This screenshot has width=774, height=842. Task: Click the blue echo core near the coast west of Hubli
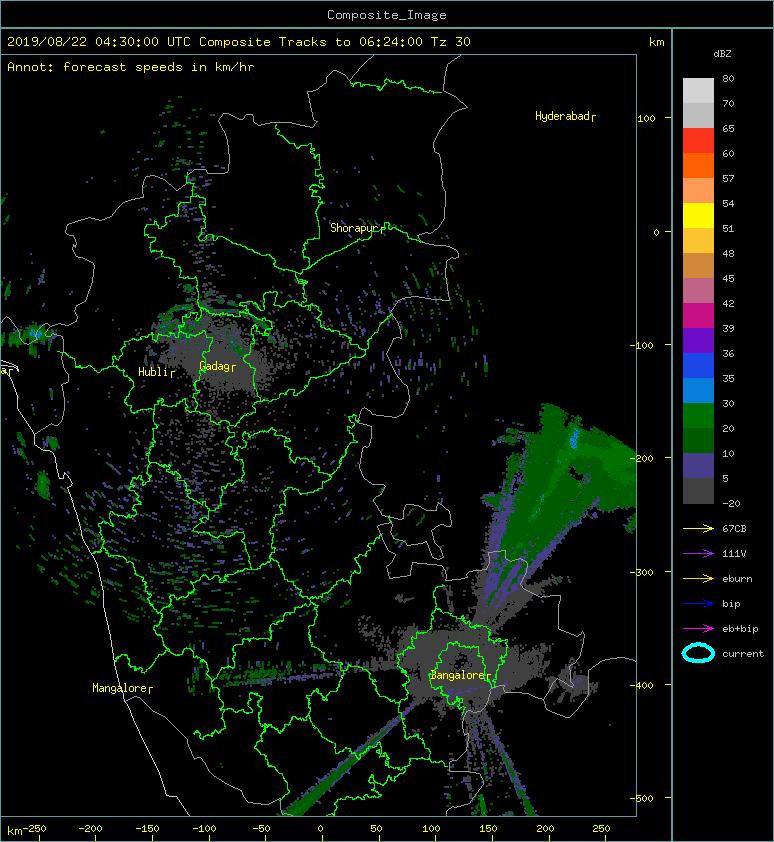(36, 333)
